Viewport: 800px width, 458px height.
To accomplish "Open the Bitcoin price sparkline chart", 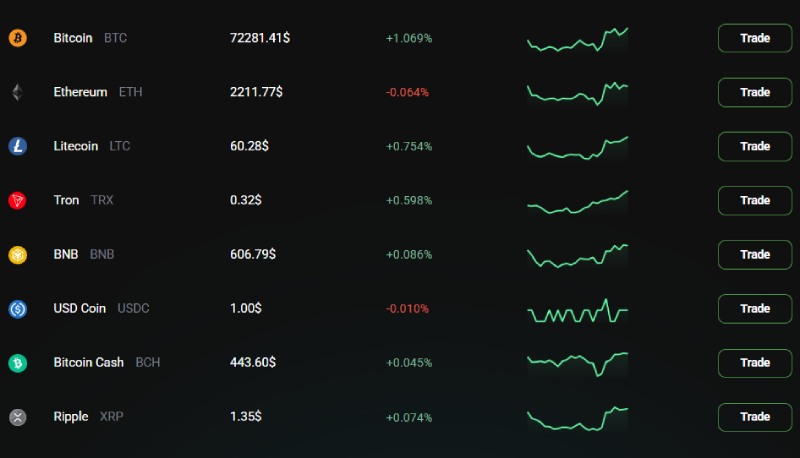I will pos(577,40).
